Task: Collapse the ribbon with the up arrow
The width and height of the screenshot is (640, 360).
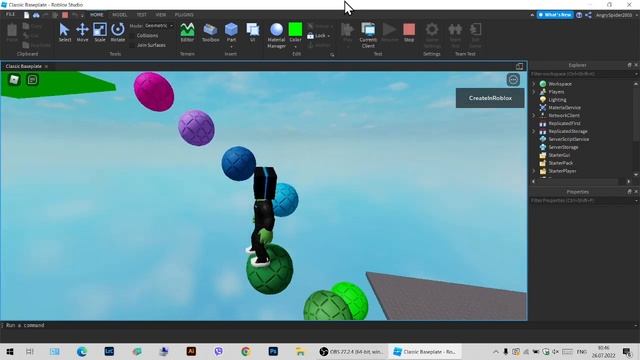Action: 532,15
